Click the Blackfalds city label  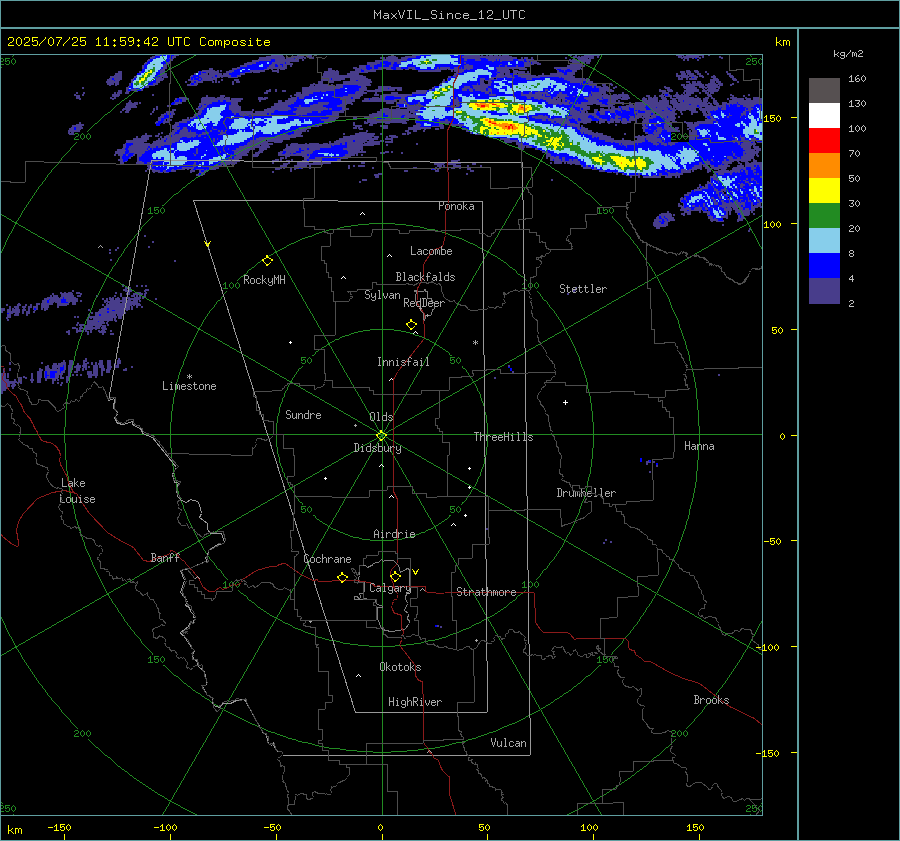click(x=425, y=277)
